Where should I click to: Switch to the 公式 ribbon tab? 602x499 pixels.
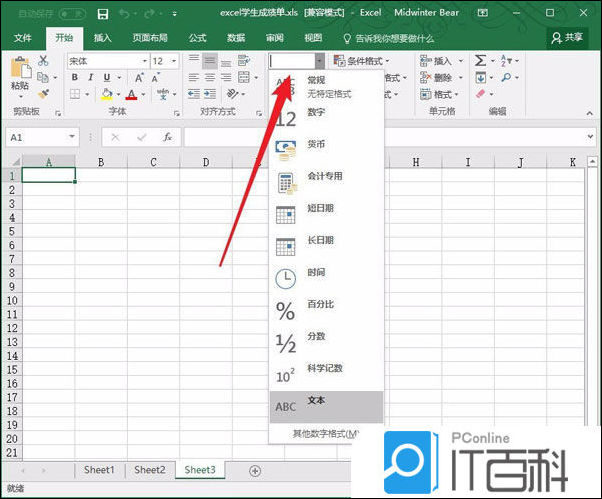197,38
